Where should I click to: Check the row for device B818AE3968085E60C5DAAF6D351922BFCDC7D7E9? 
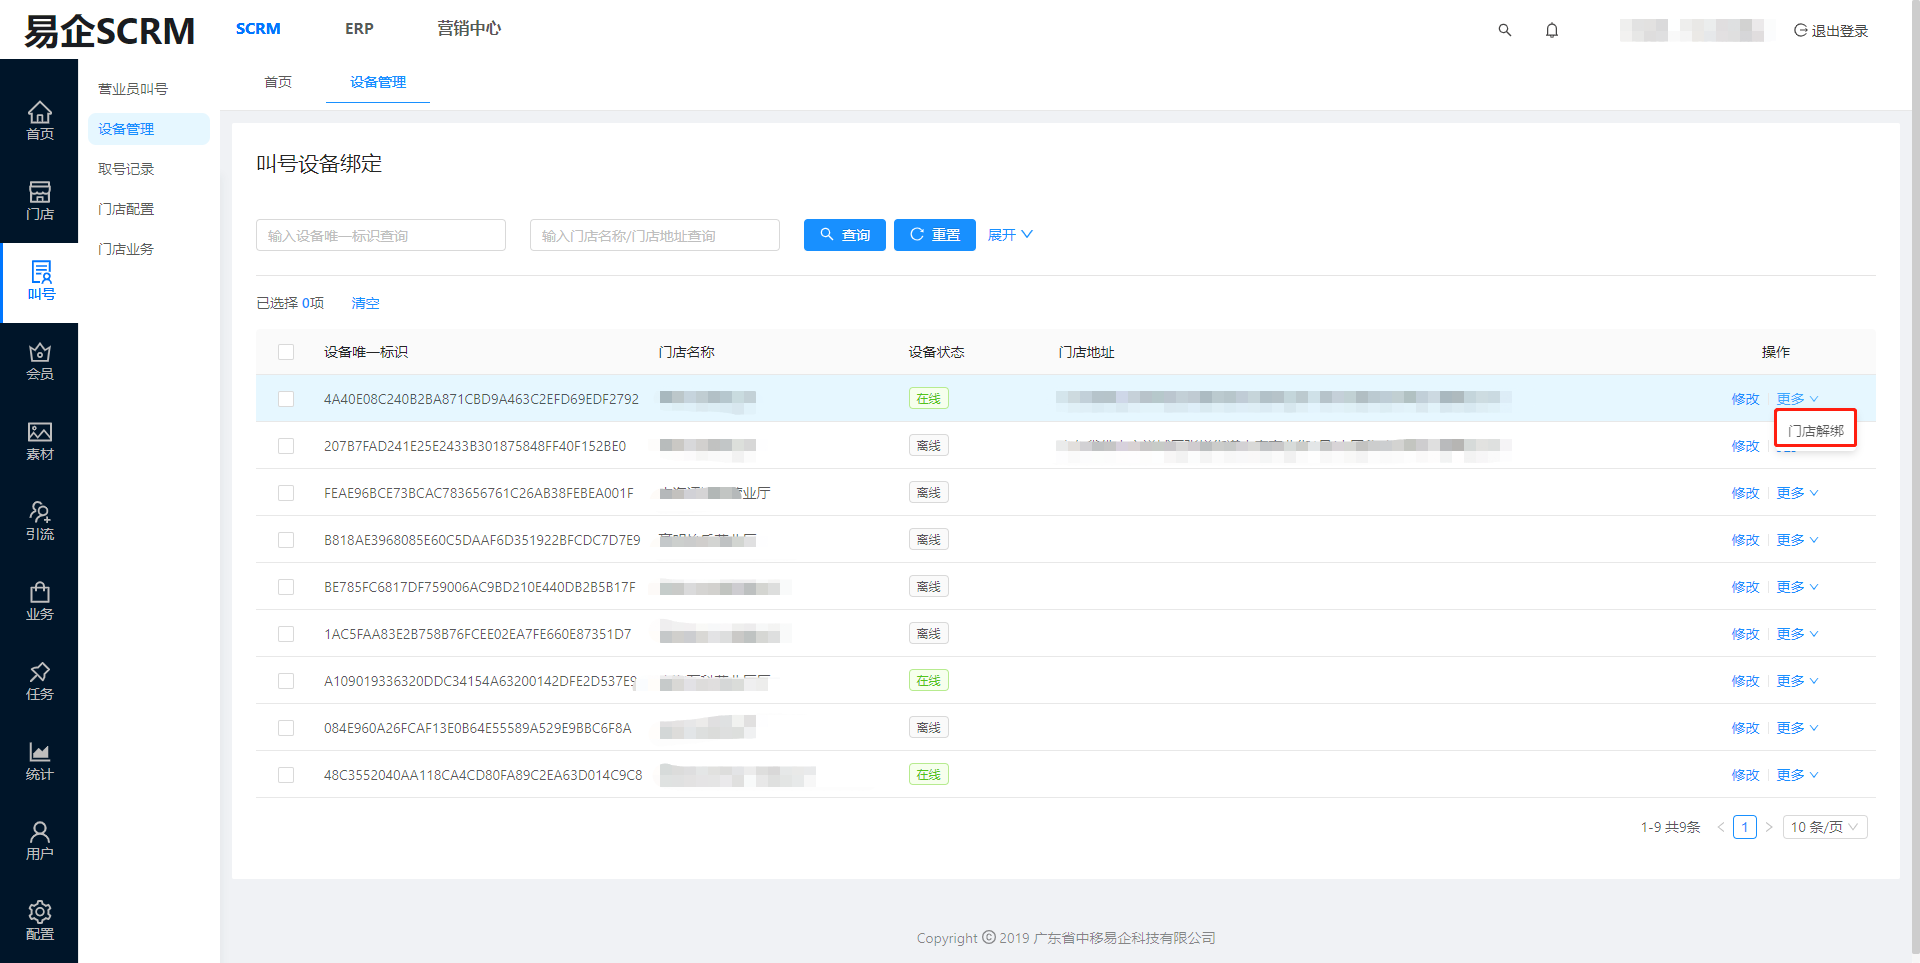[x=286, y=540]
